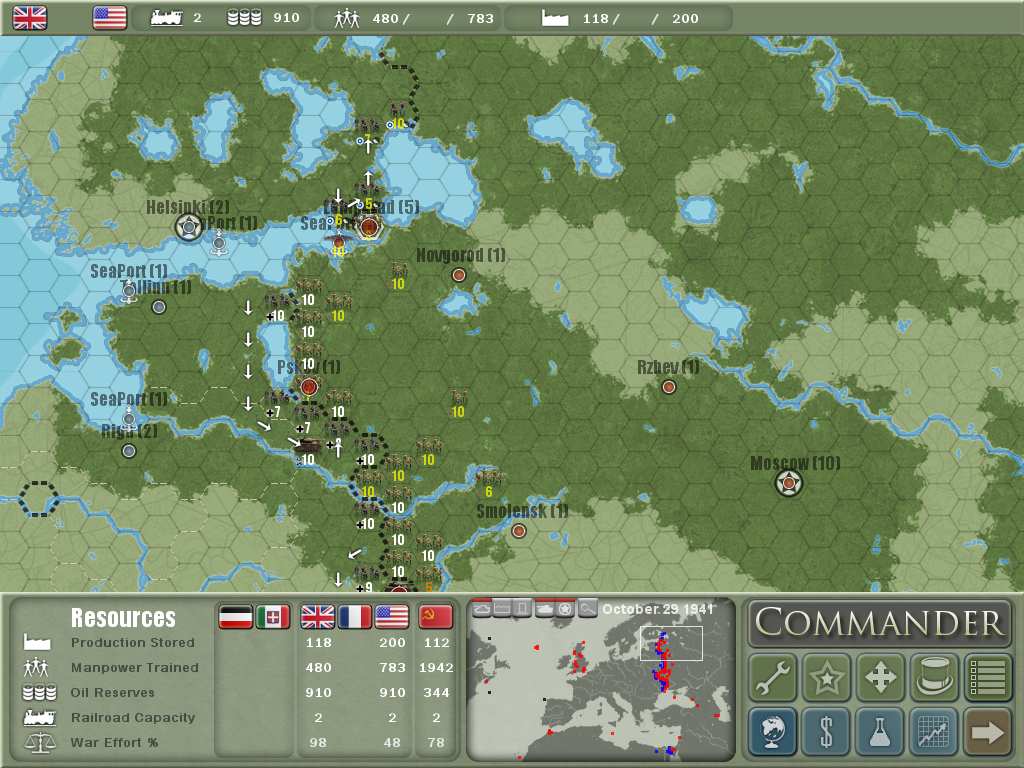Select the infantry unit near Smolensk with strength 6

(488, 479)
